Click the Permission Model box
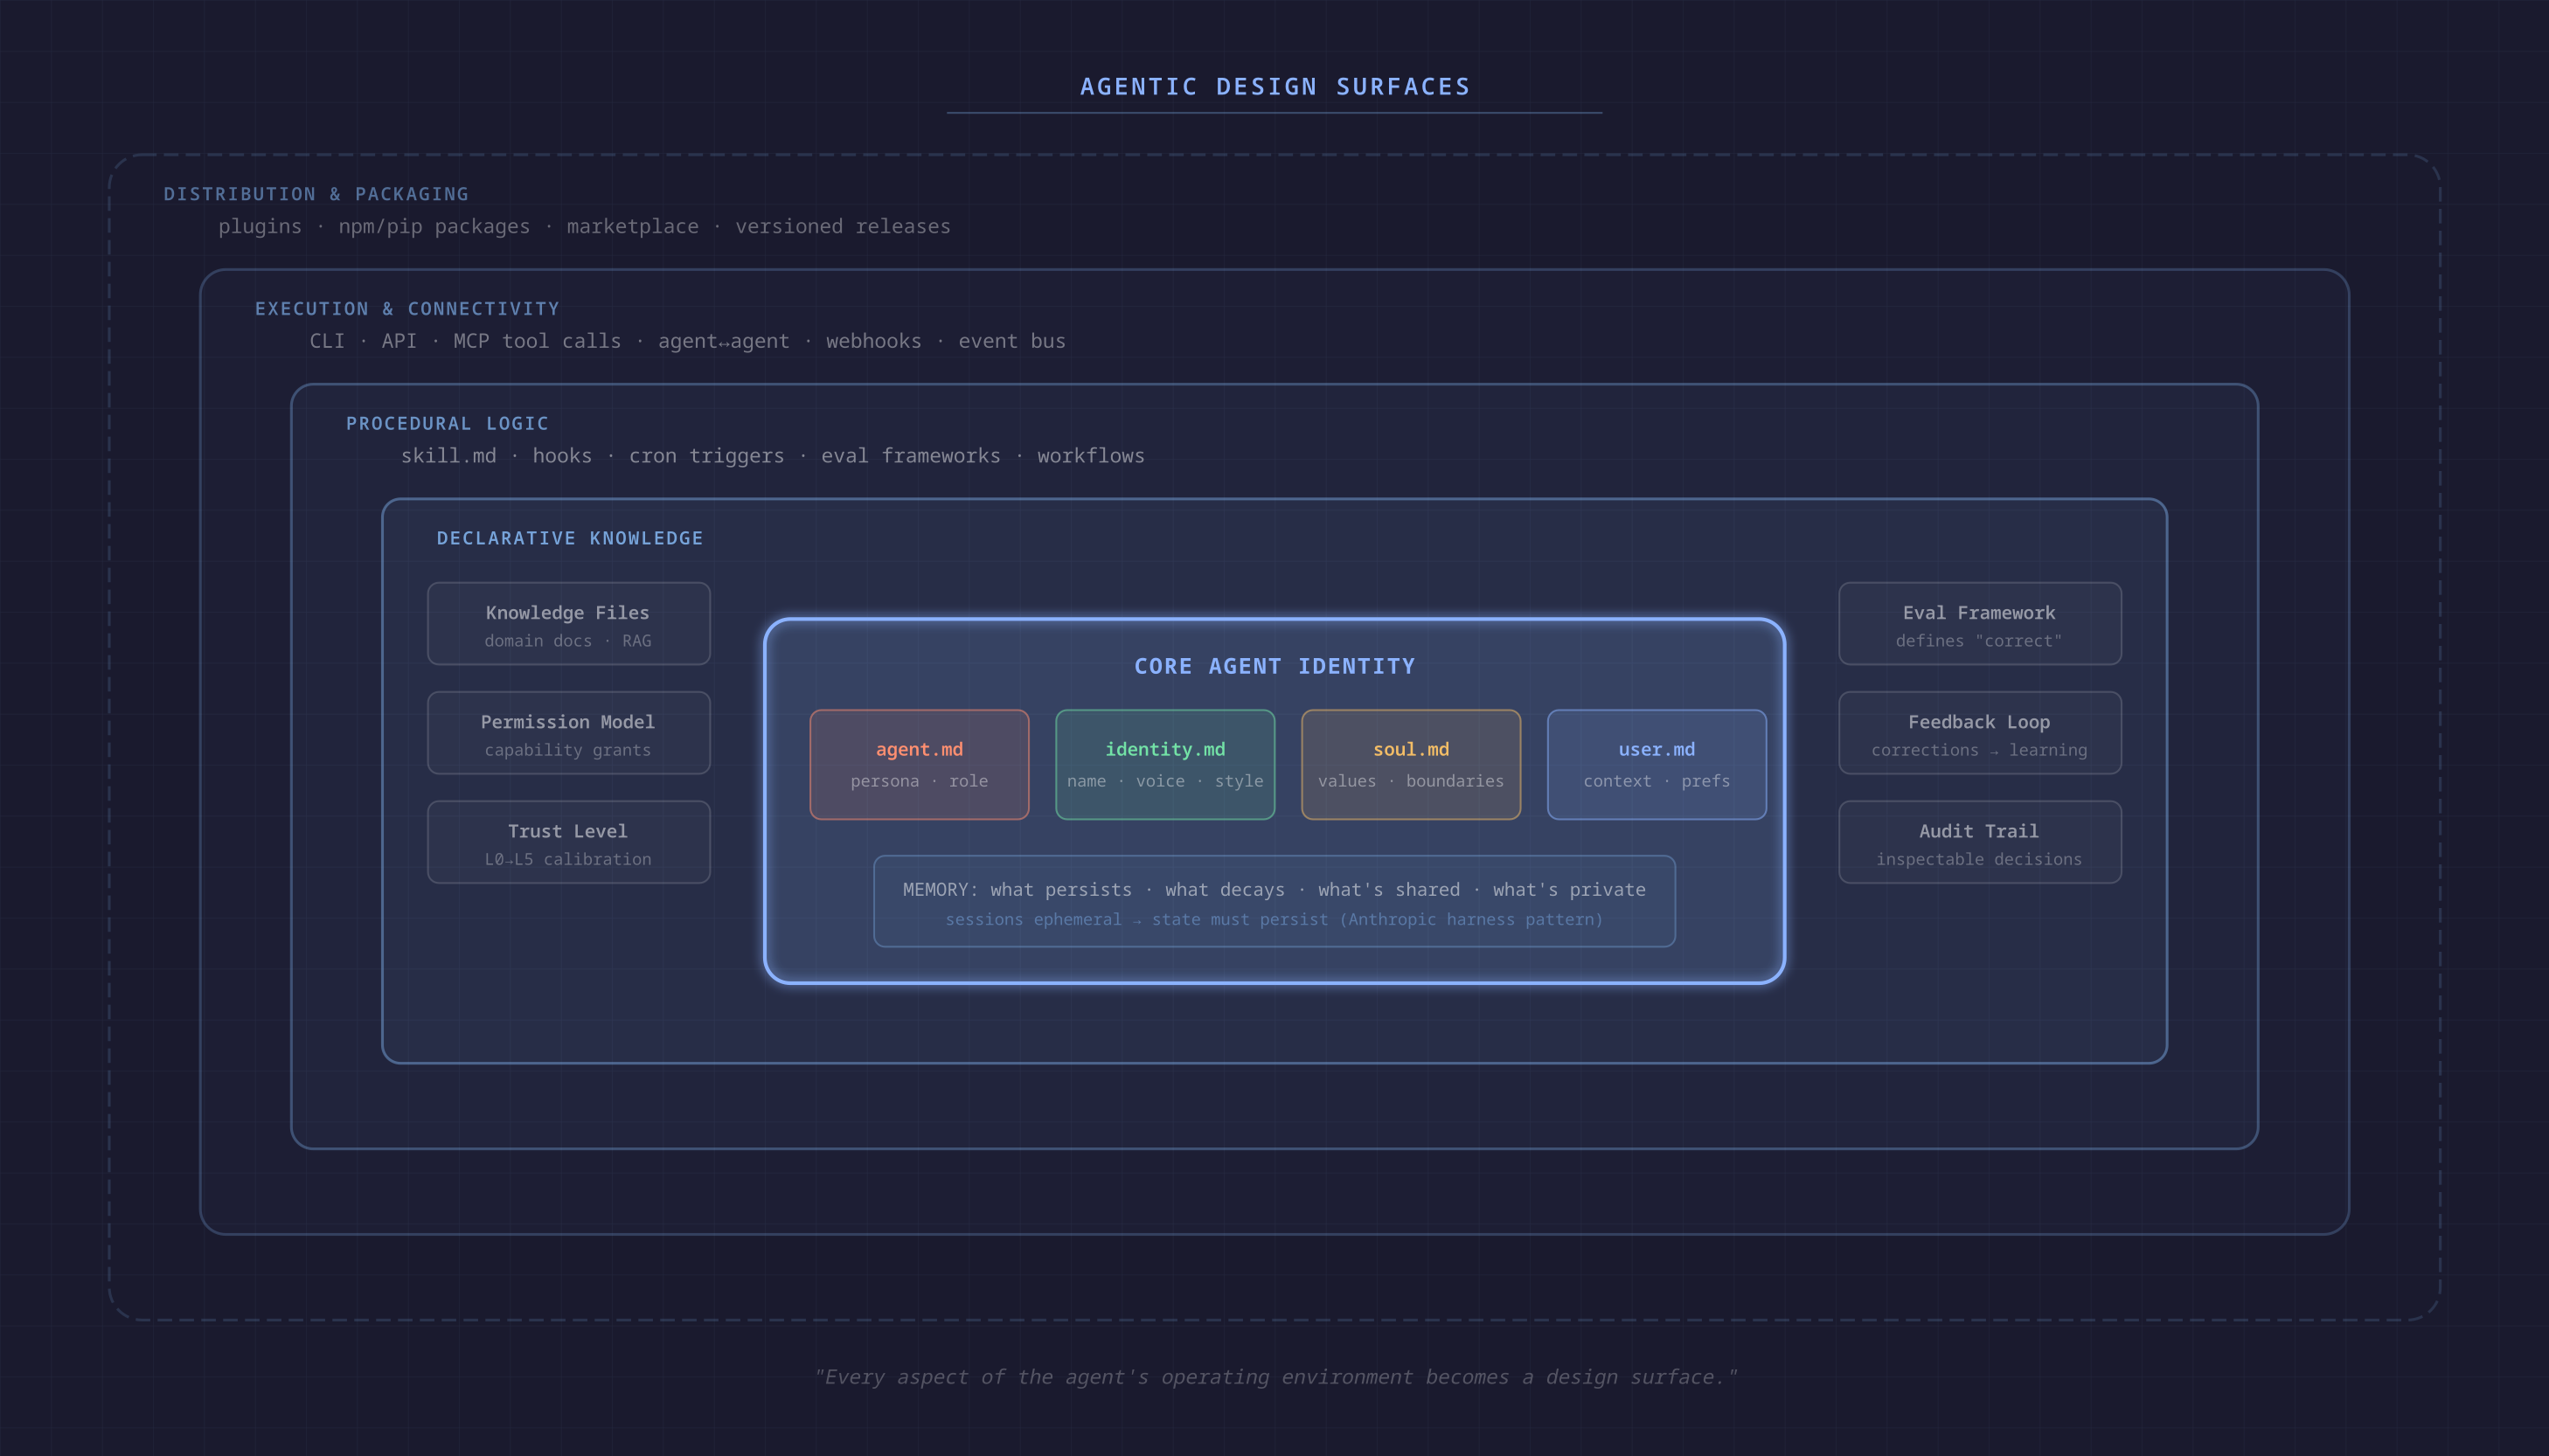Screen dimensions: 2549x1456 pos(569,733)
